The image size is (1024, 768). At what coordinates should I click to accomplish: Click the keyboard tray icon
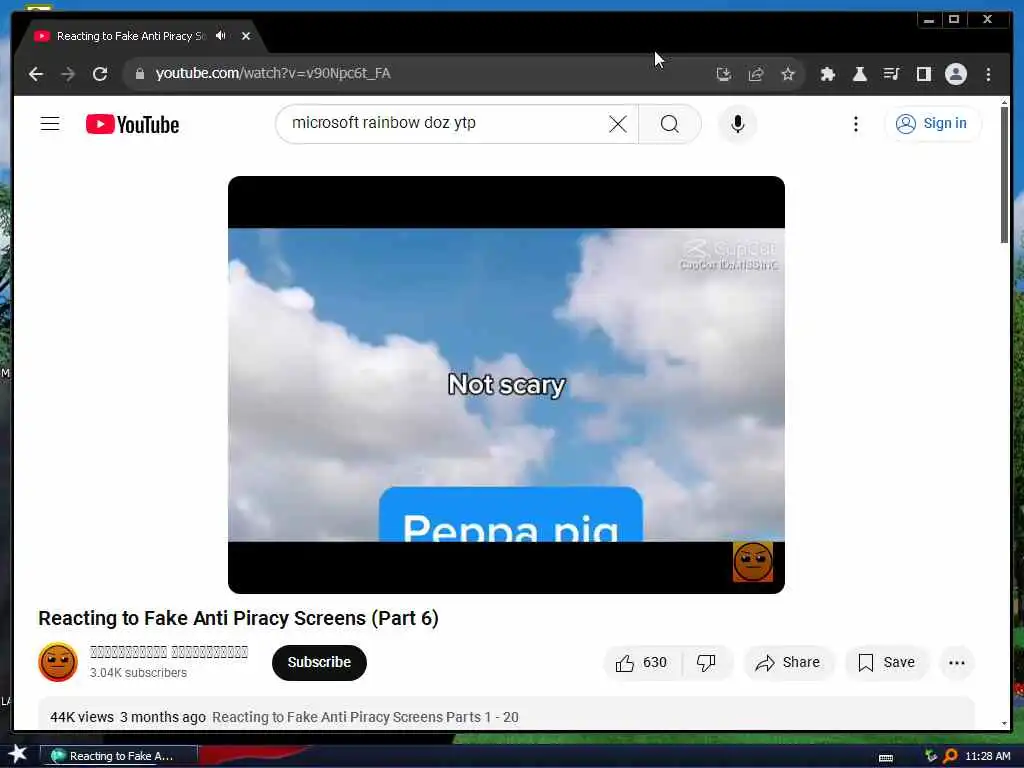tap(886, 758)
